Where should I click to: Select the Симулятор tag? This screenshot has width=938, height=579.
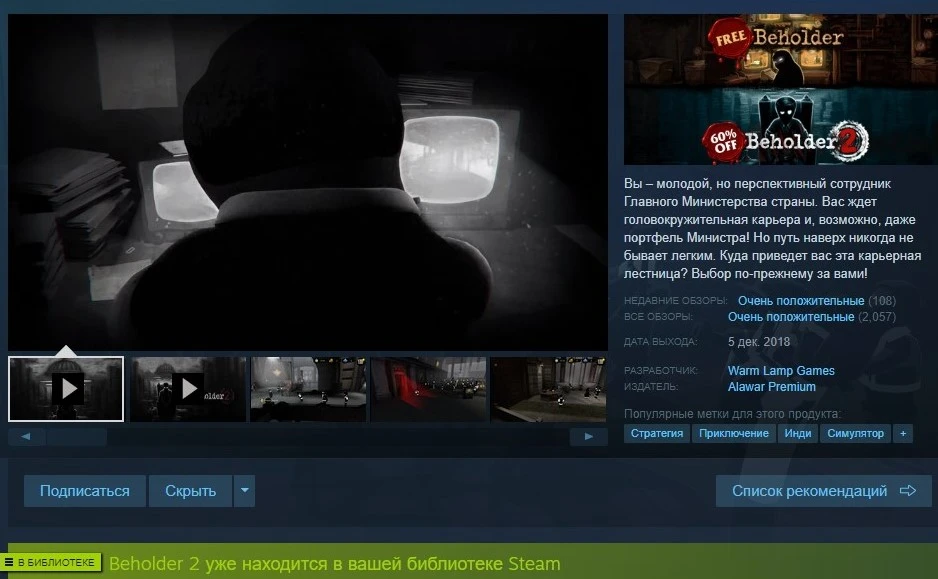coord(855,433)
